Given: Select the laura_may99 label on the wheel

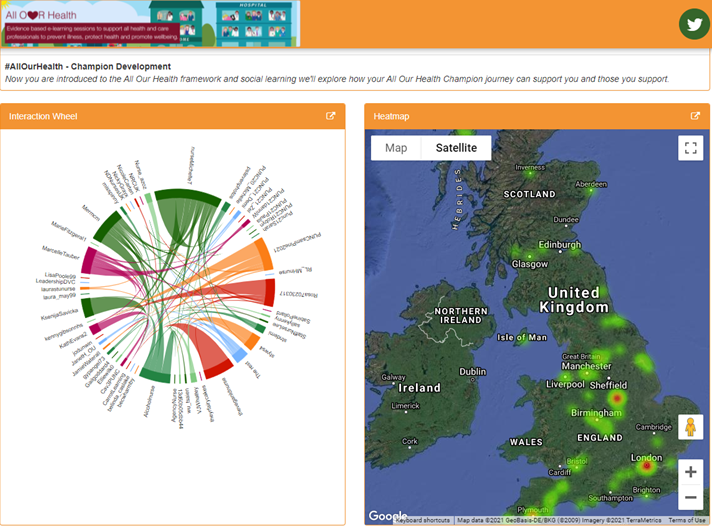Looking at the screenshot, I should [59, 296].
